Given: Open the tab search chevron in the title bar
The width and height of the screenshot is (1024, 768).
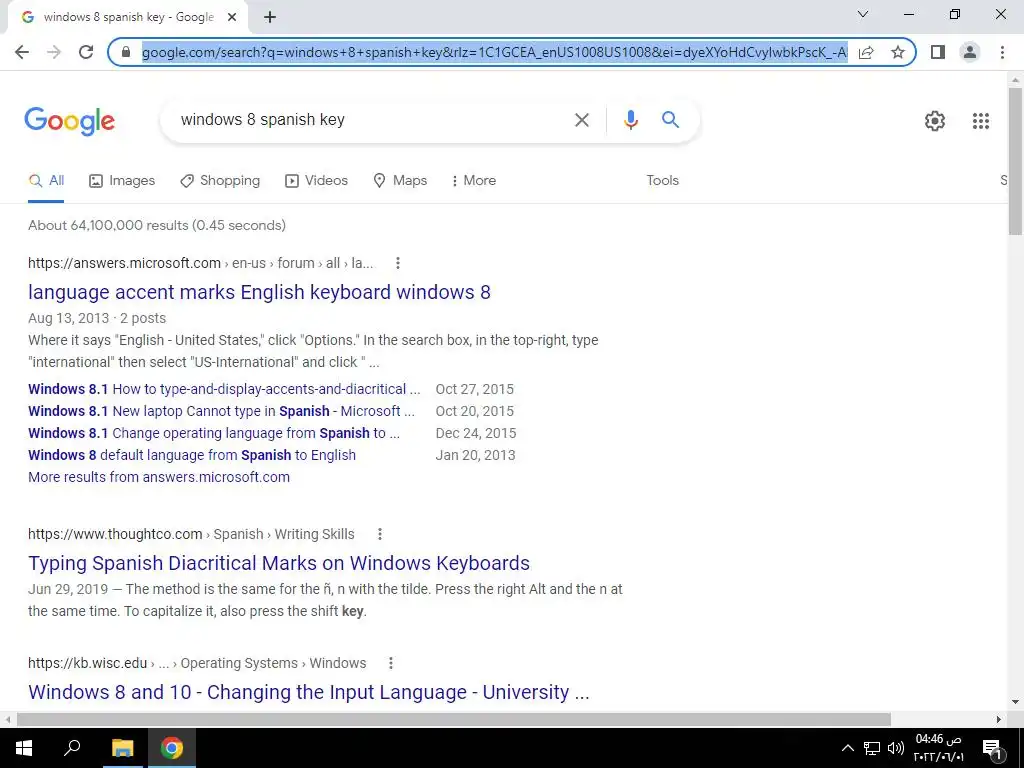Looking at the screenshot, I should [863, 14].
